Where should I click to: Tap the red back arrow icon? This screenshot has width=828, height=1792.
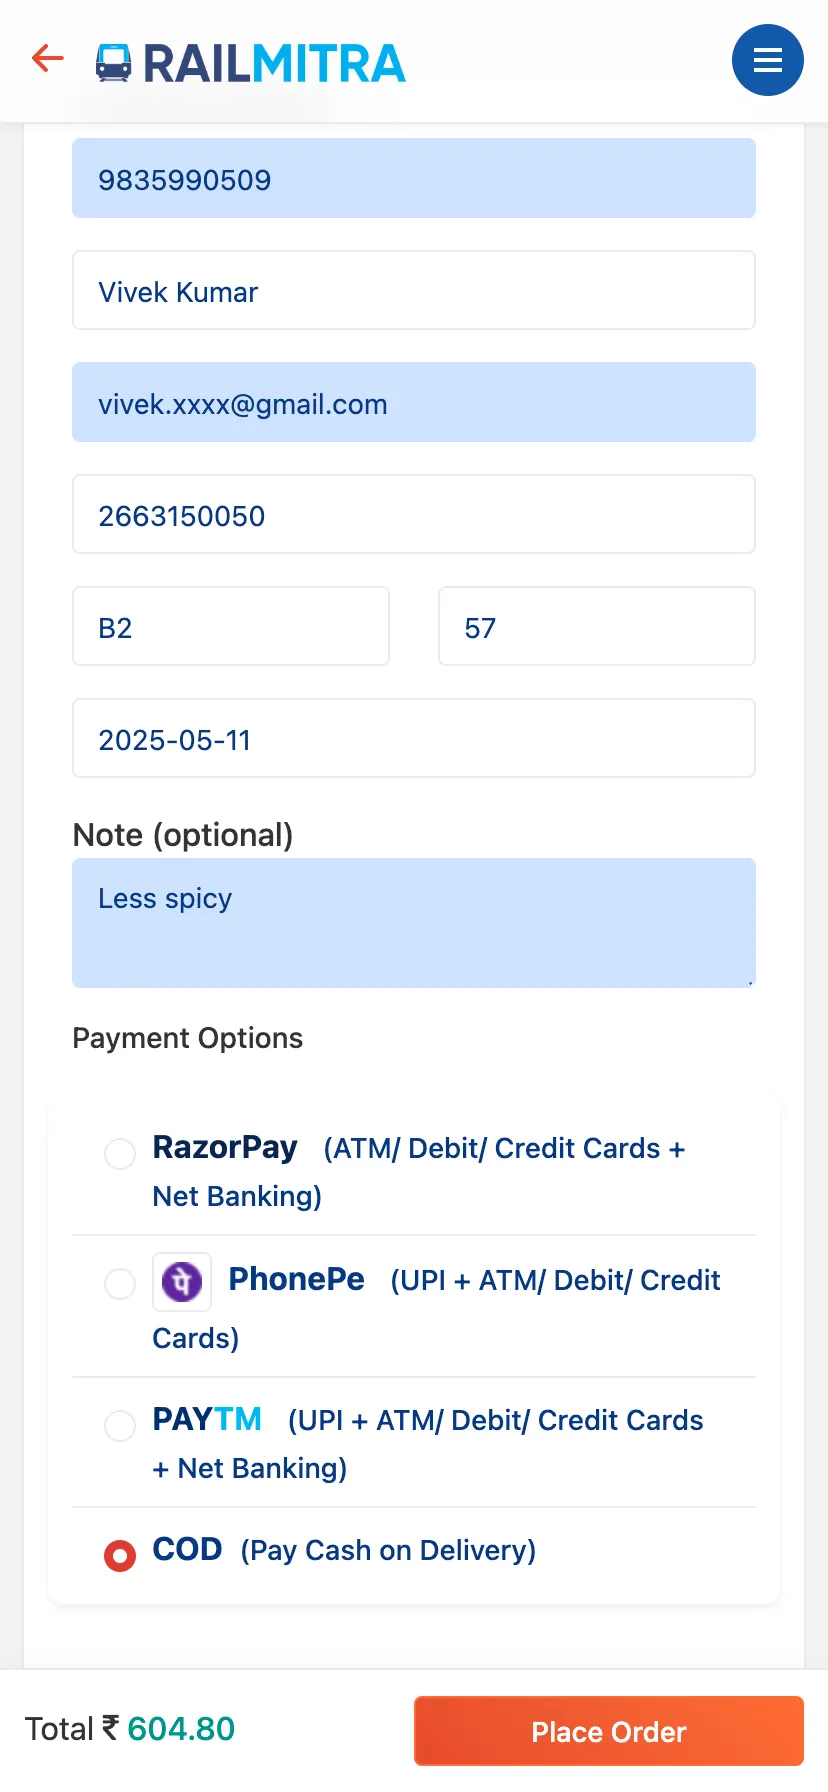[47, 59]
